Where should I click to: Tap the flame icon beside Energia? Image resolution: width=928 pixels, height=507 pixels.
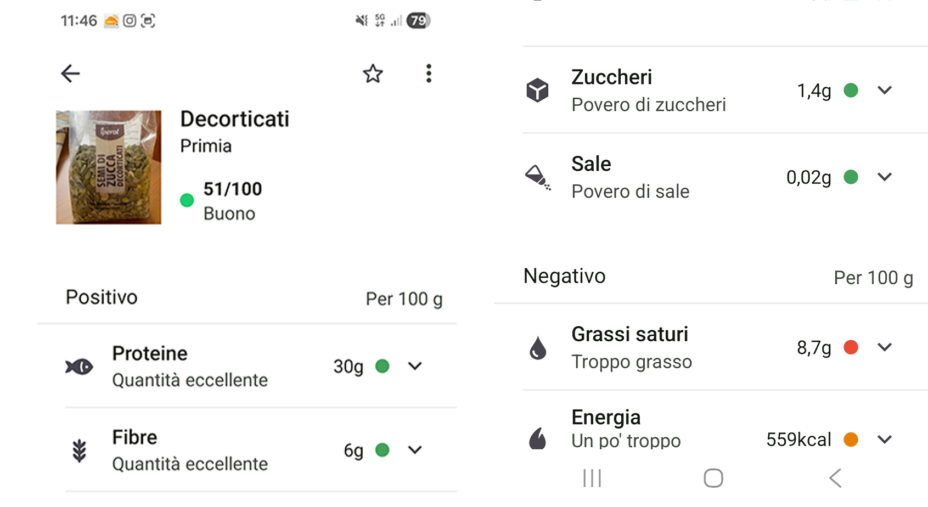(x=538, y=438)
